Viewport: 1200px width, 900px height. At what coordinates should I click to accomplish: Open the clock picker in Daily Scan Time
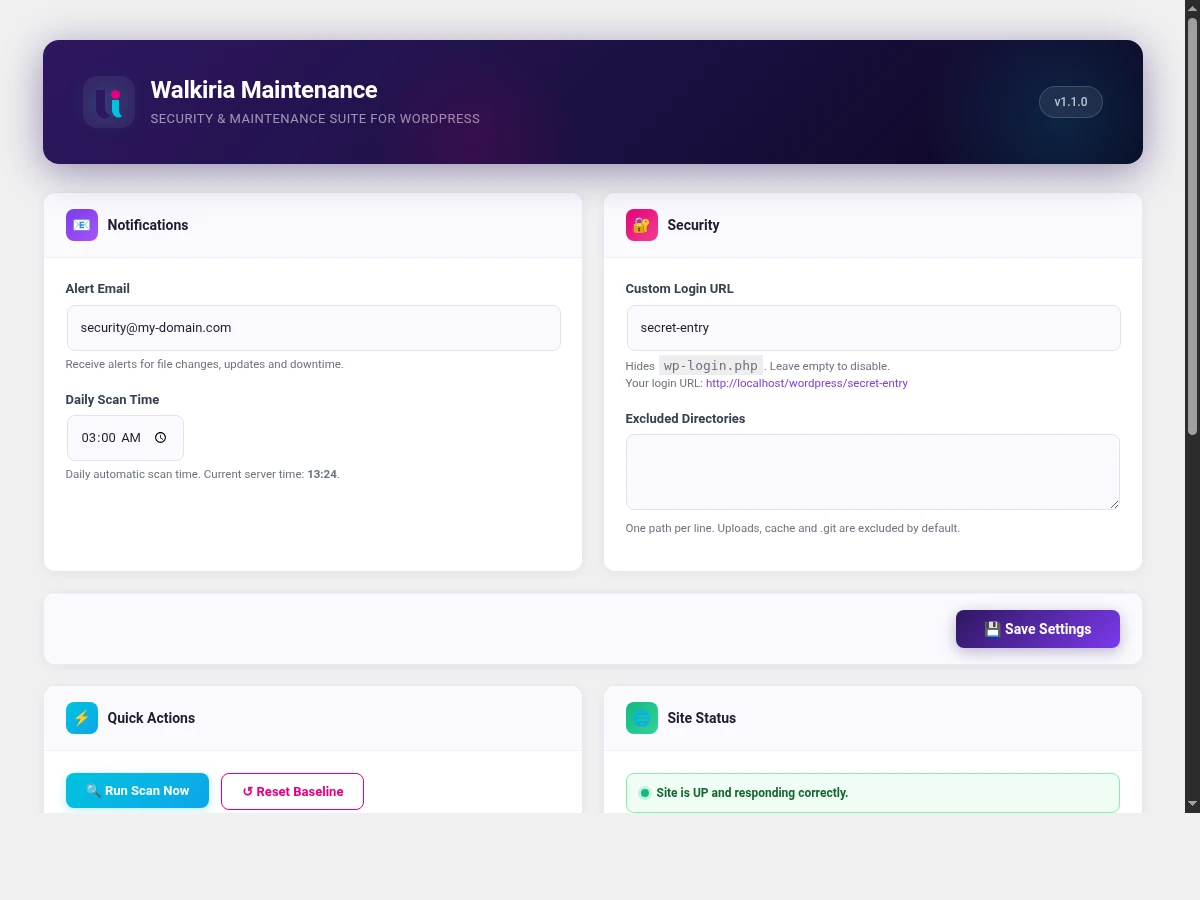coord(161,438)
